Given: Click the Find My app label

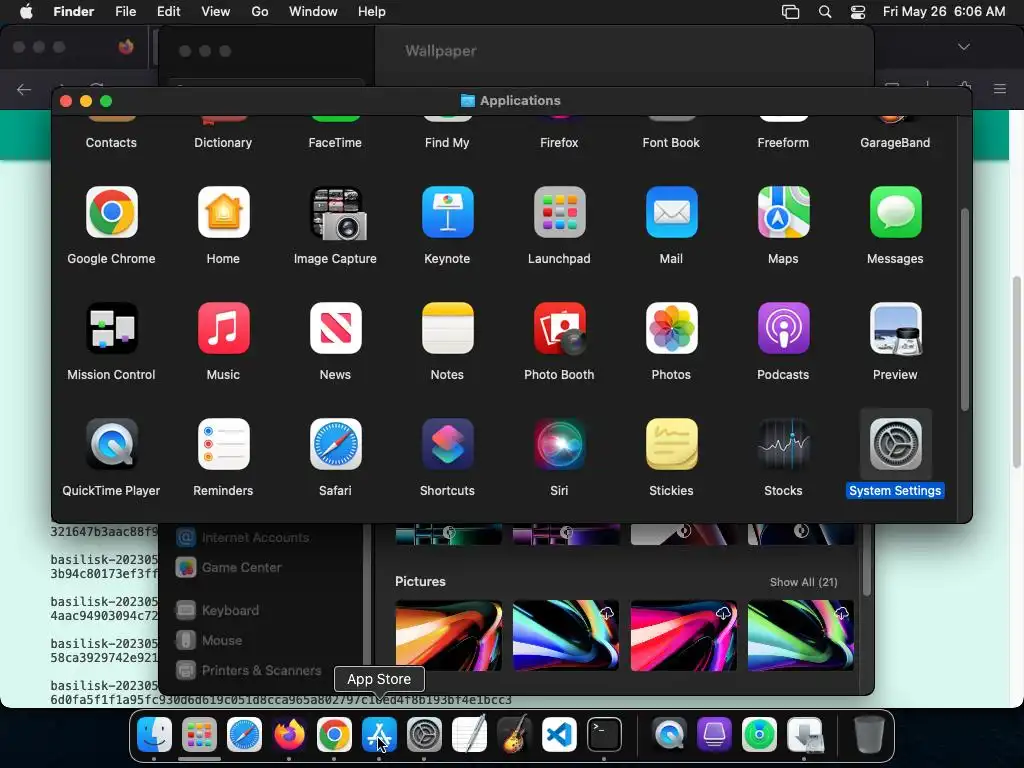Looking at the screenshot, I should [447, 142].
